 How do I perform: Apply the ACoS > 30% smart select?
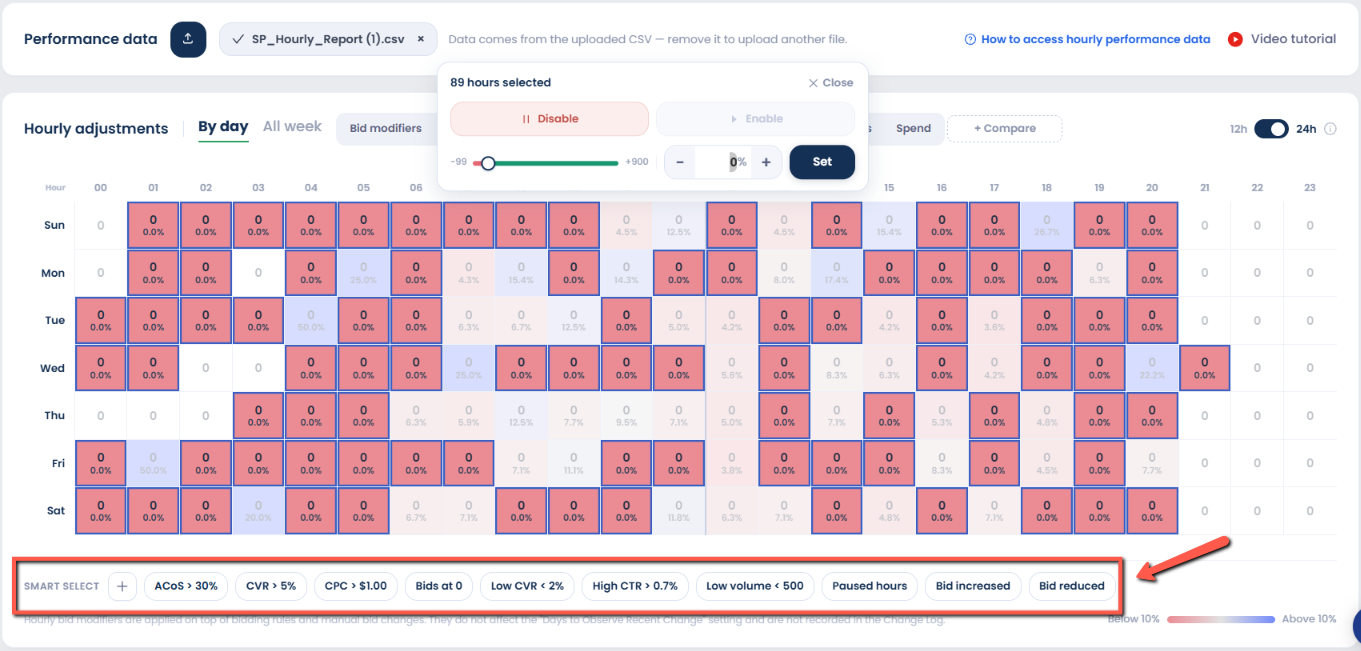click(x=186, y=586)
